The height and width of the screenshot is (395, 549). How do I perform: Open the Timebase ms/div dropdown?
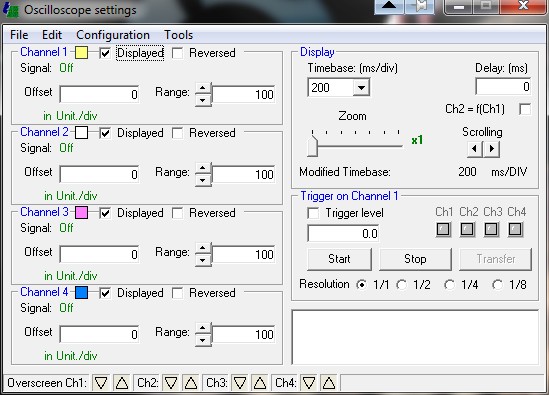click(361, 87)
